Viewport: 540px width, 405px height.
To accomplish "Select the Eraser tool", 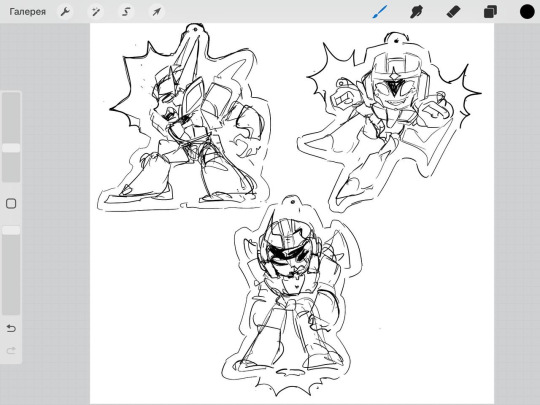I will click(x=453, y=12).
